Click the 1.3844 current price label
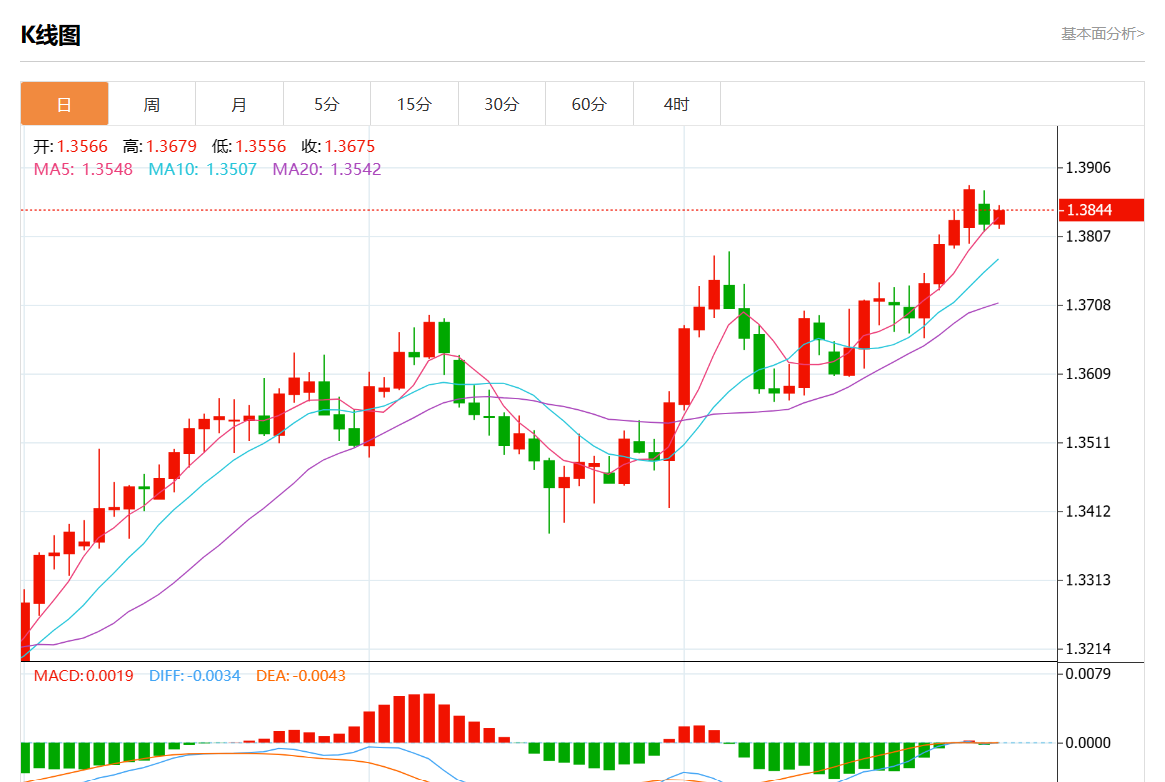 coord(1101,210)
